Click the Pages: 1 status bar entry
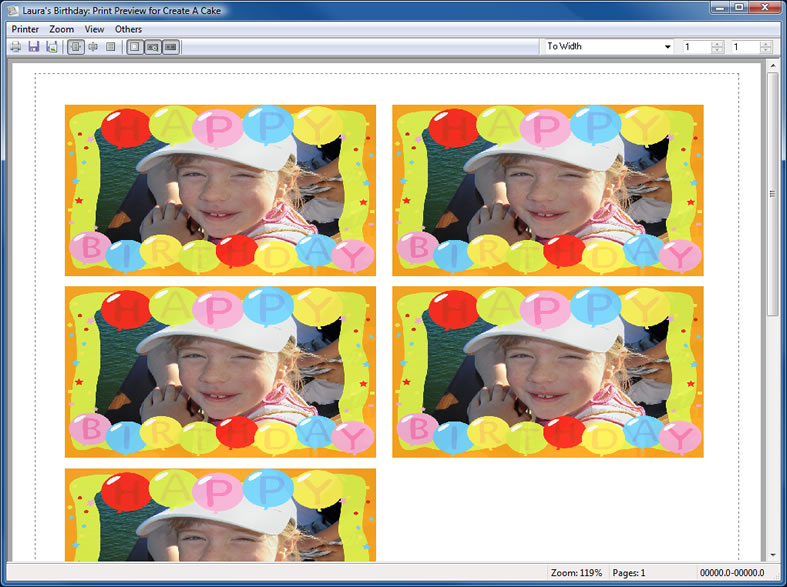The width and height of the screenshot is (787, 587). [x=629, y=573]
